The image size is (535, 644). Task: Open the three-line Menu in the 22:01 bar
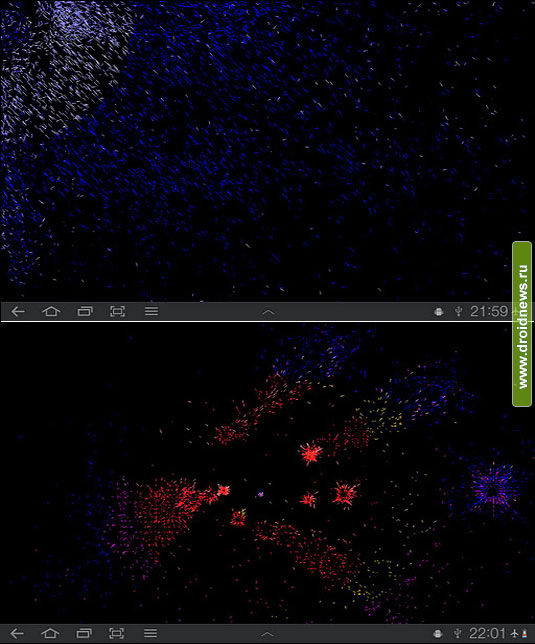tap(150, 632)
